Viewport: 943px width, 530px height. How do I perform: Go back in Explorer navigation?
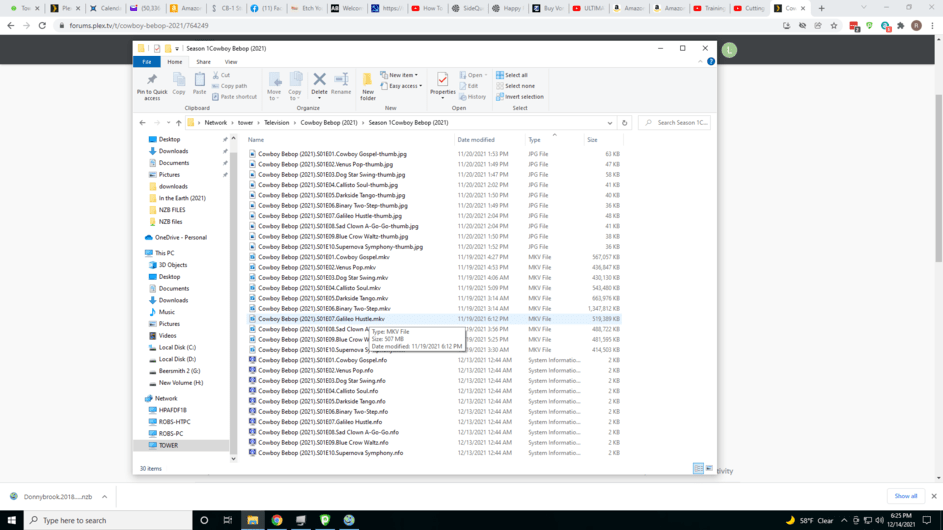pos(143,123)
